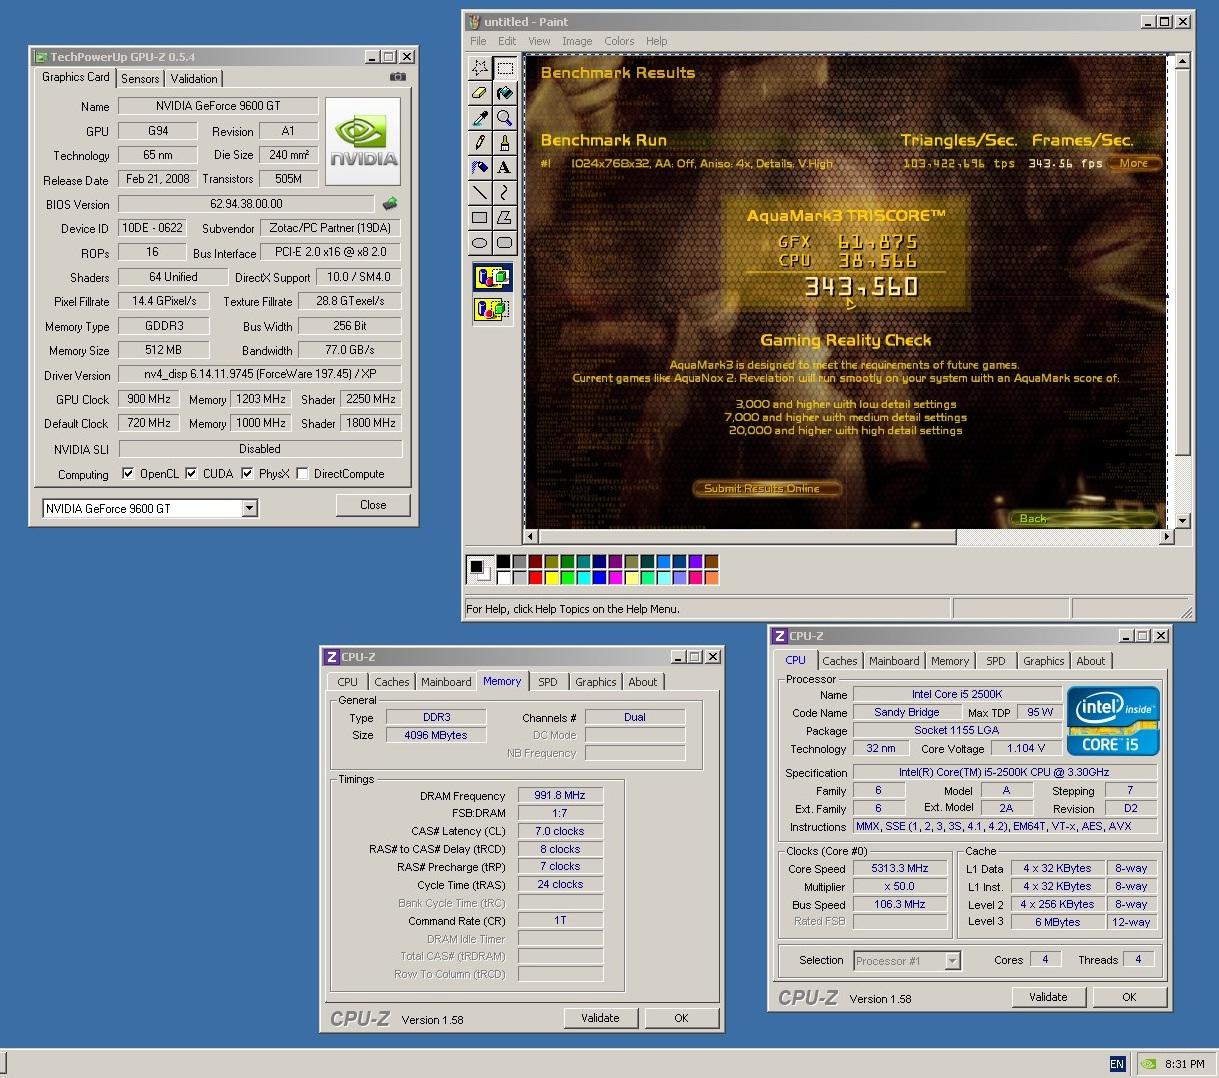Open About tab in CPU-Z processor window
Screen dimensions: 1219x1078
pos(1091,661)
